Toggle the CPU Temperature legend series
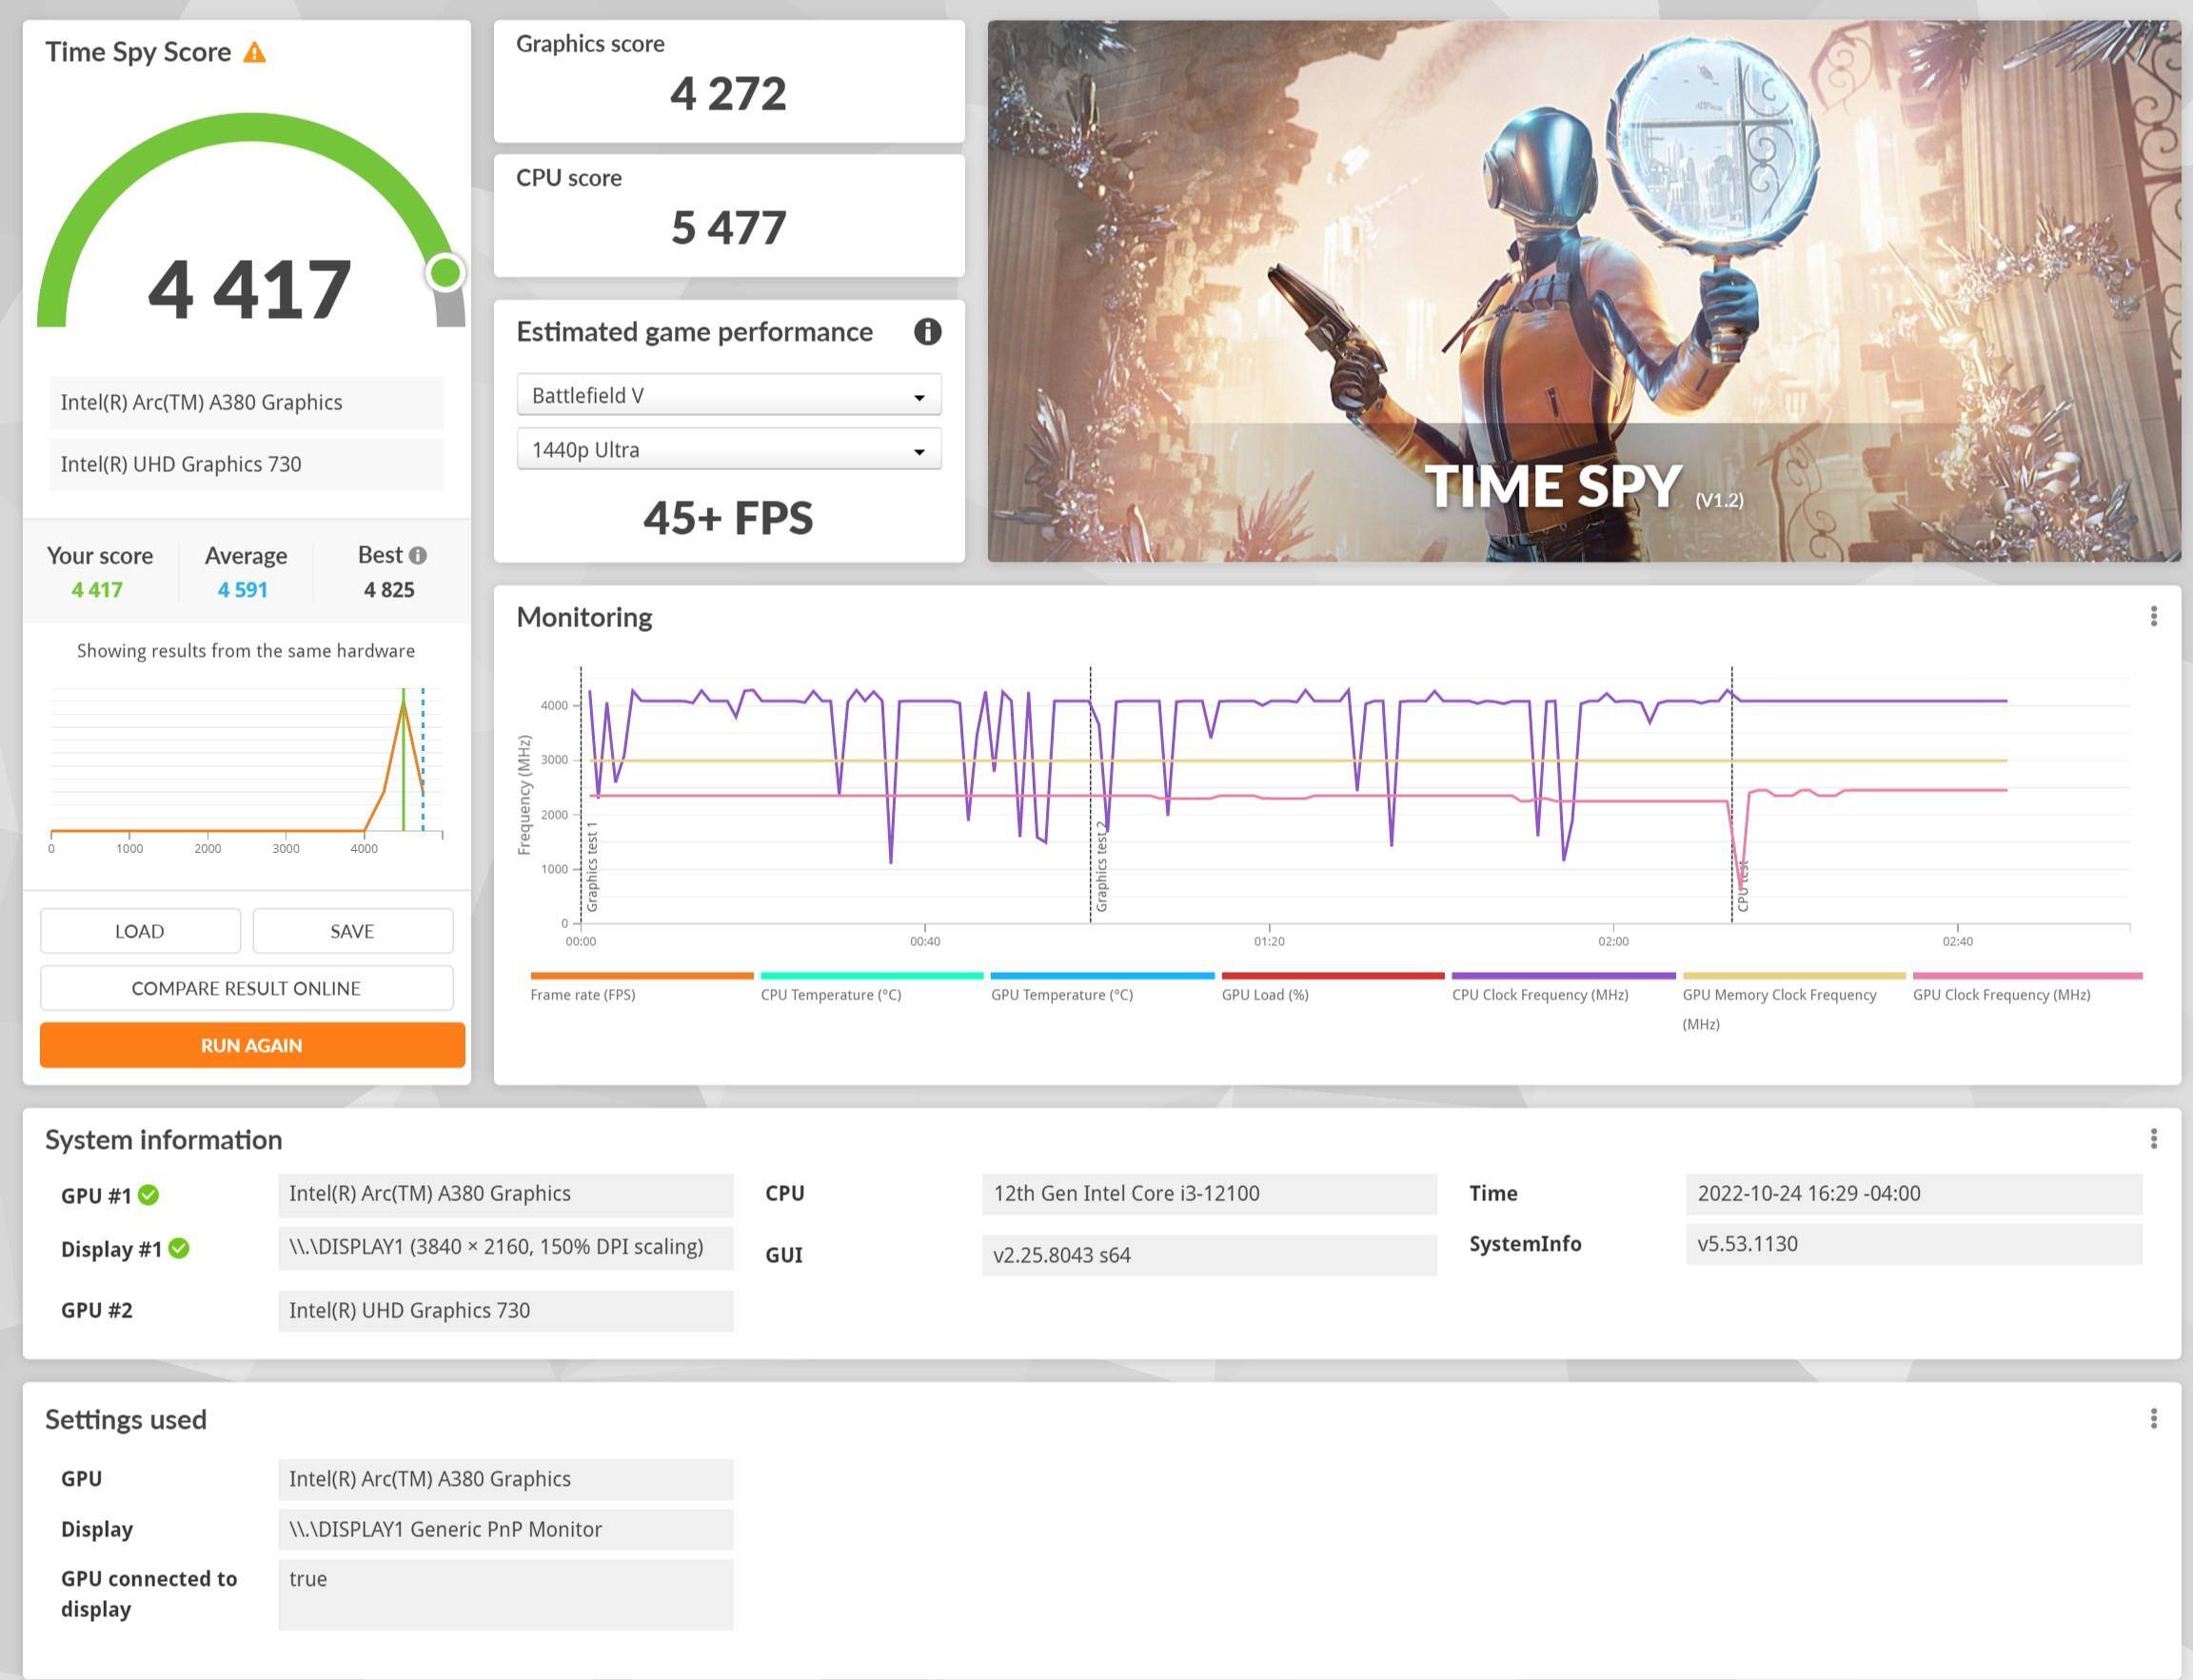2193x1680 pixels. coord(831,994)
